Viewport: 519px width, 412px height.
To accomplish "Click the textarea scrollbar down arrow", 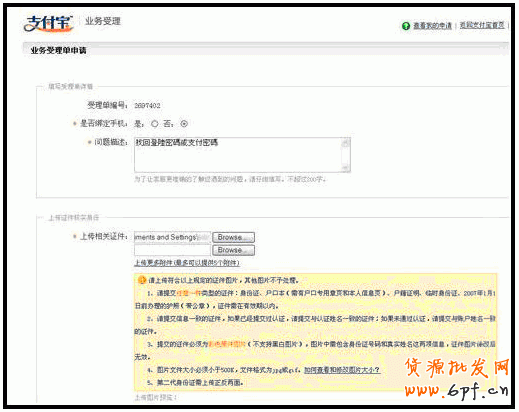I will [346, 167].
